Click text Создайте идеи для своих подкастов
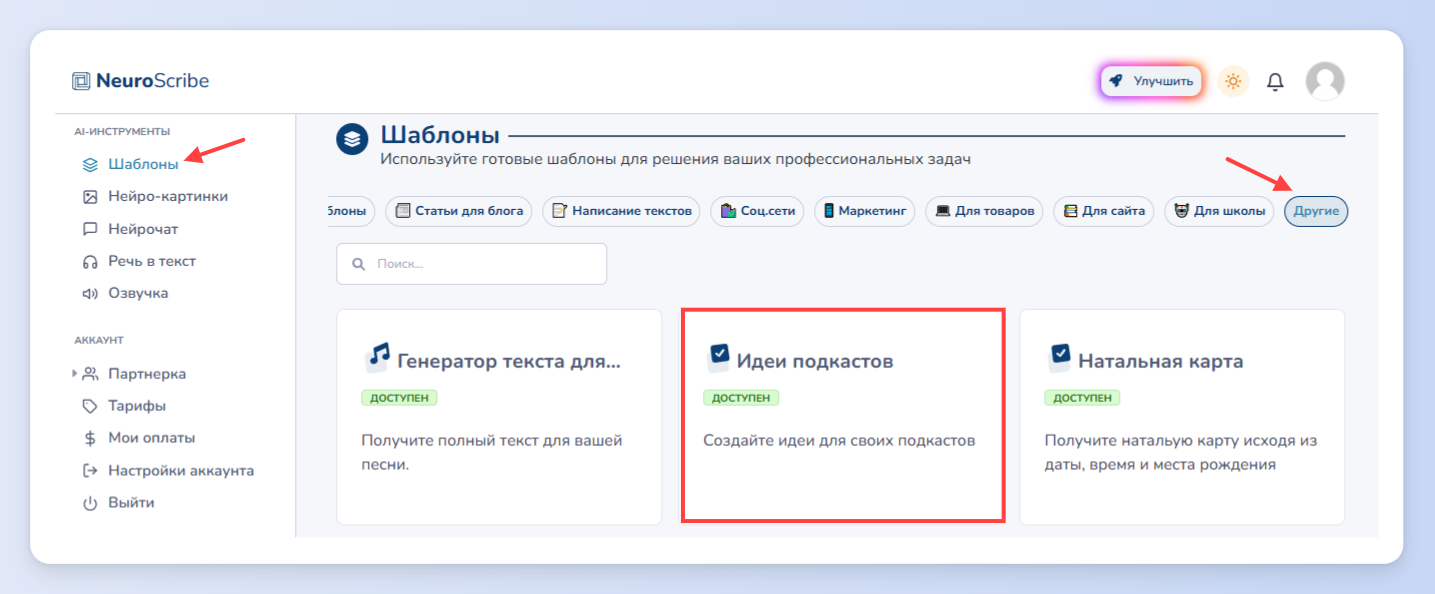1435x594 pixels. [x=839, y=440]
